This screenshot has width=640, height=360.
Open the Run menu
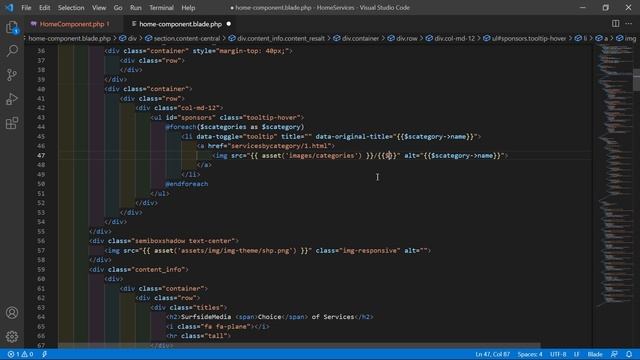tap(136, 8)
